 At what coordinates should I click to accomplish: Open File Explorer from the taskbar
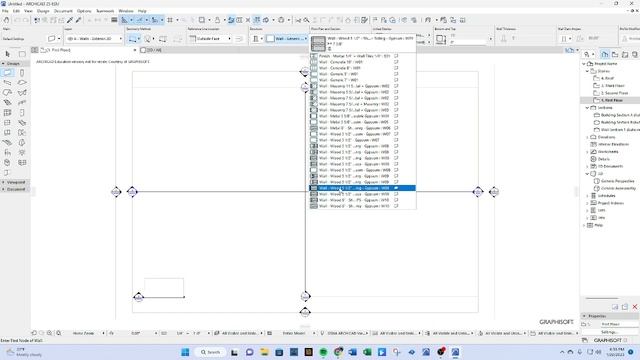coord(264,352)
